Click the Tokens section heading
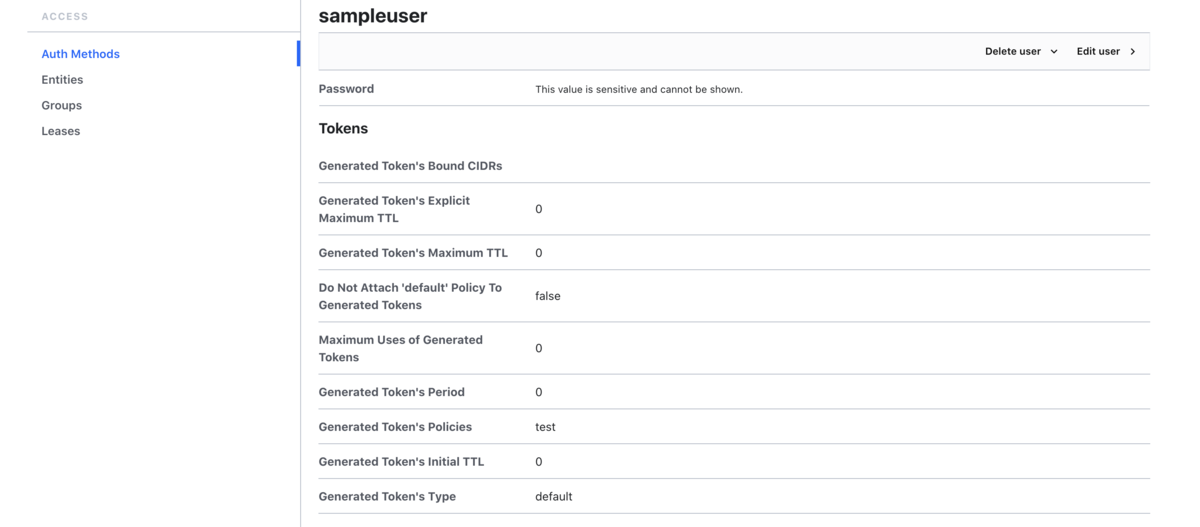Image resolution: width=1200 pixels, height=527 pixels. [343, 128]
